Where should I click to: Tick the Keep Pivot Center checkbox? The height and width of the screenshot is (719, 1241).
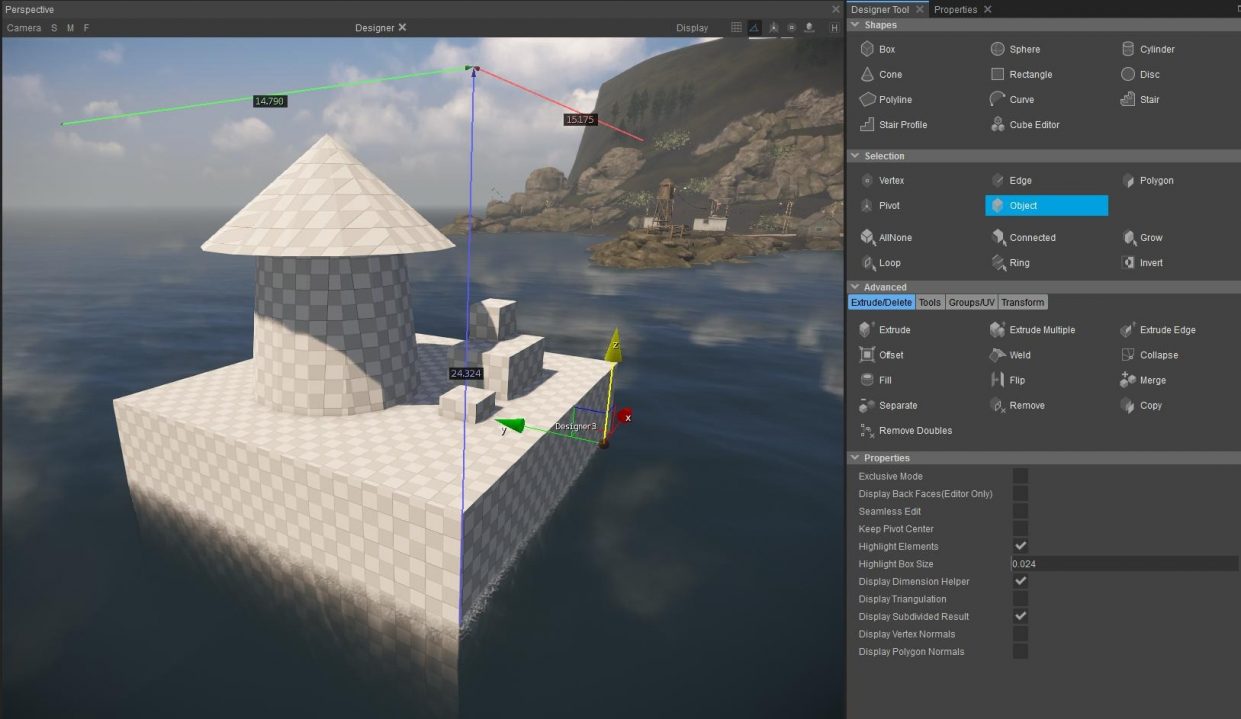(1020, 528)
